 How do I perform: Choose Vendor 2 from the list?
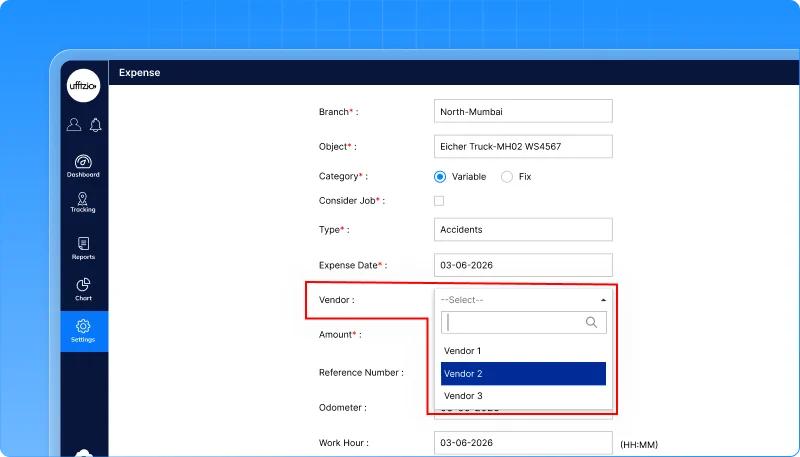point(523,373)
